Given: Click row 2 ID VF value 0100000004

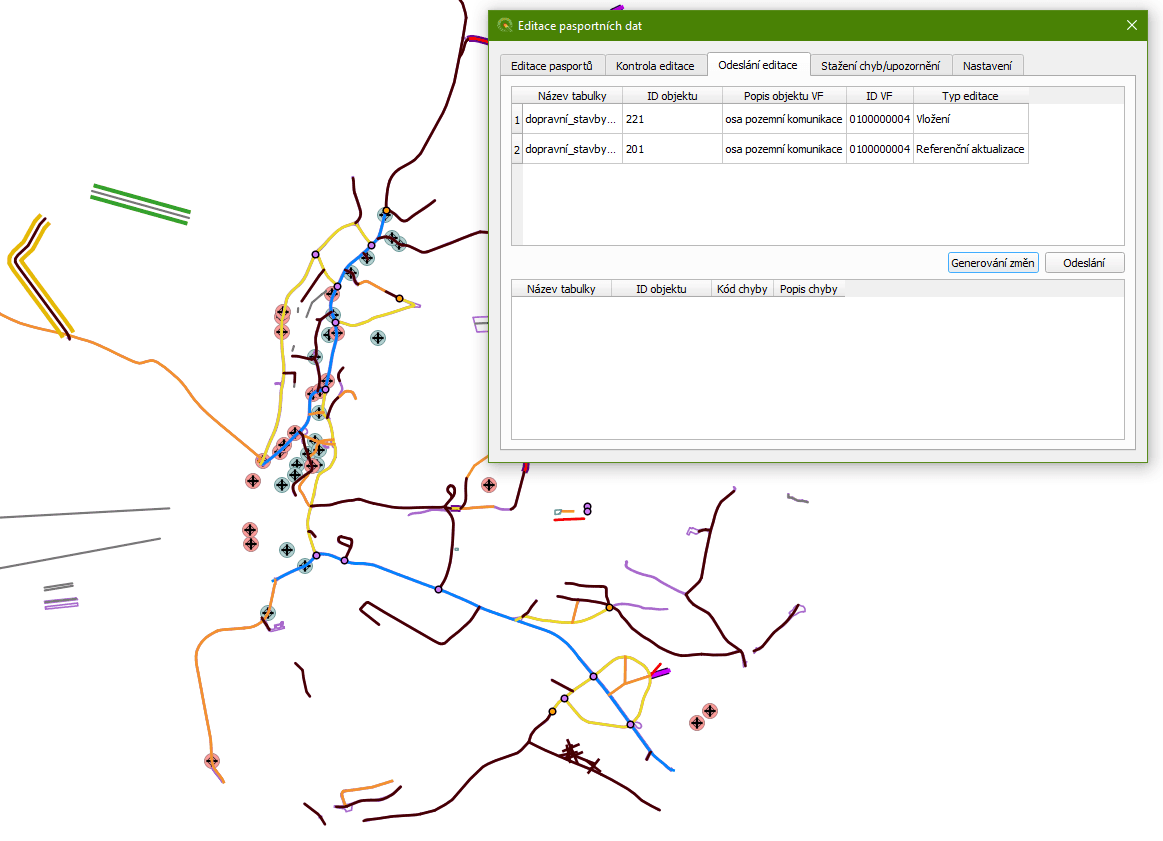Looking at the screenshot, I should tap(880, 149).
